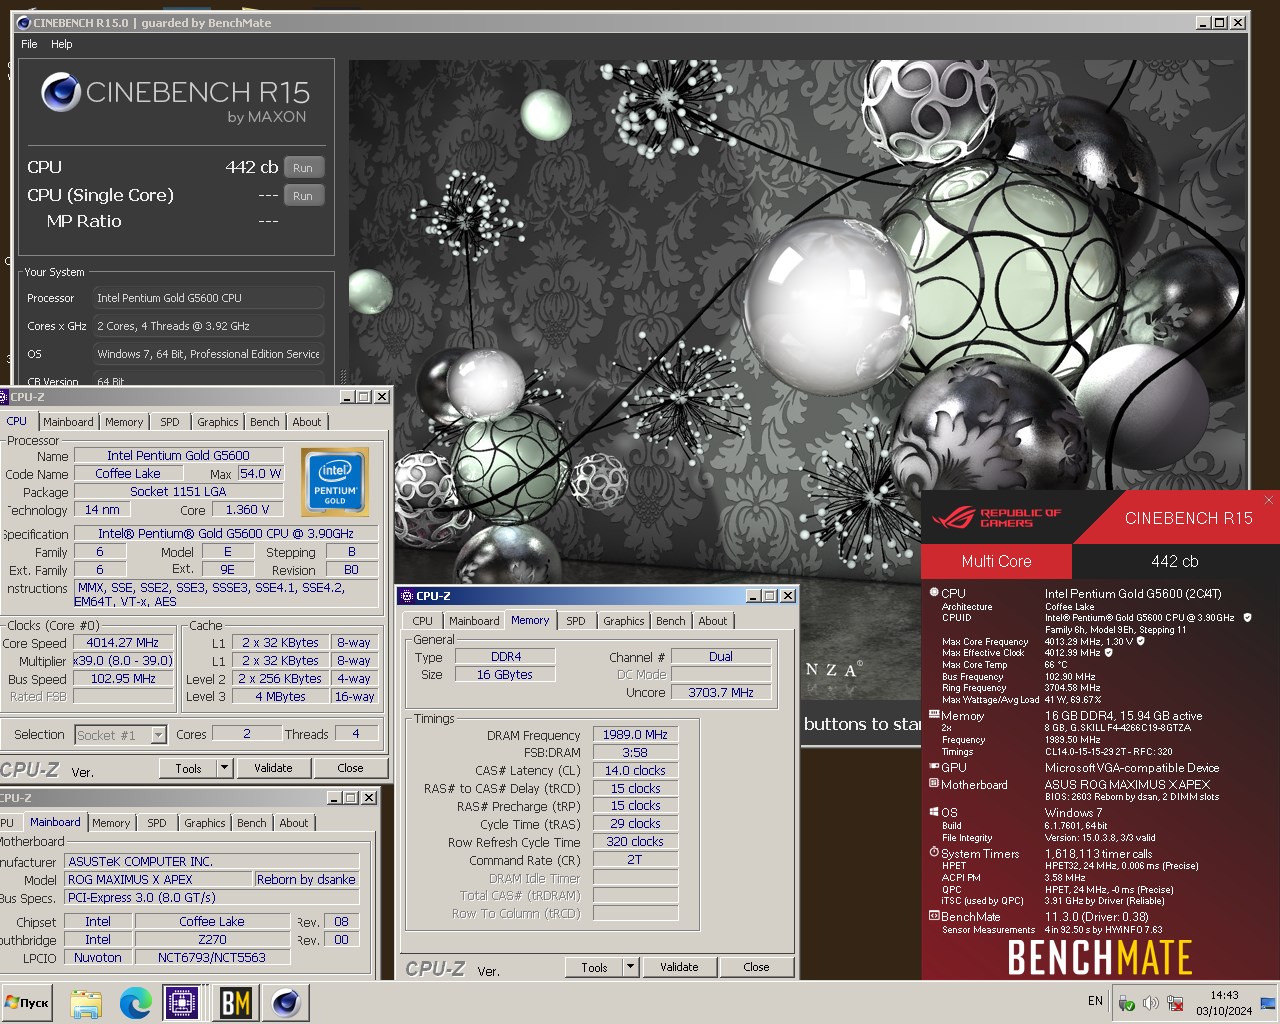Close the BenchMate result panel with X
Image resolution: width=1280 pixels, height=1024 pixels.
[1269, 500]
